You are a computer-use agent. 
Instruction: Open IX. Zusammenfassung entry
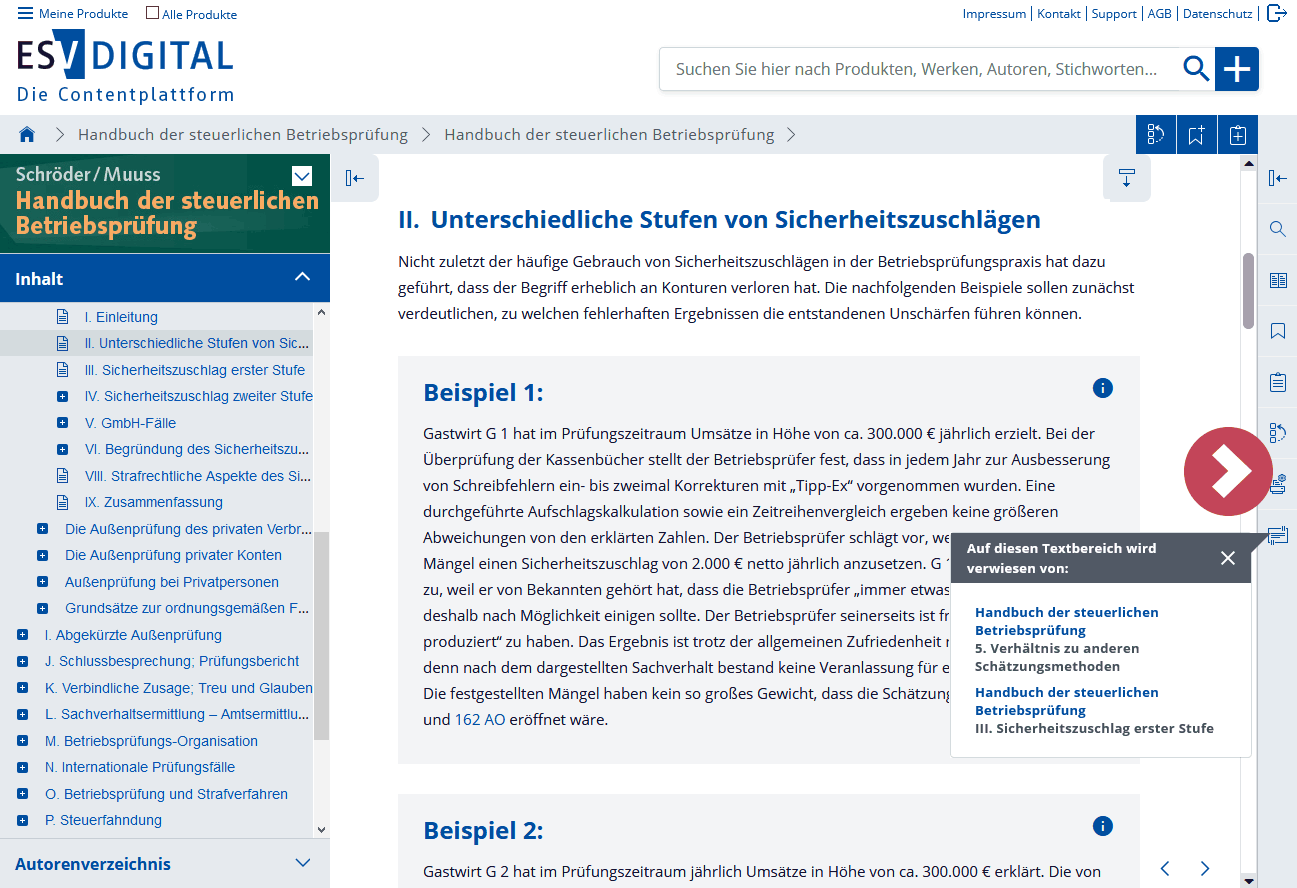click(154, 502)
